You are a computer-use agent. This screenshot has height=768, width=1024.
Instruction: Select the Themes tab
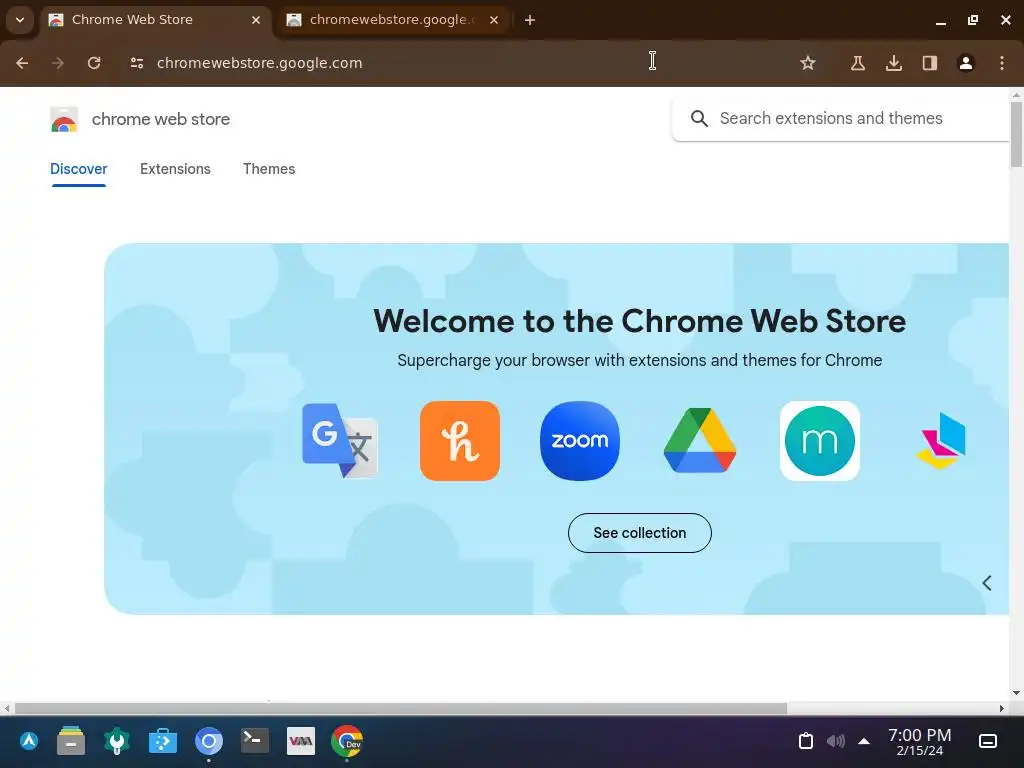(x=269, y=169)
